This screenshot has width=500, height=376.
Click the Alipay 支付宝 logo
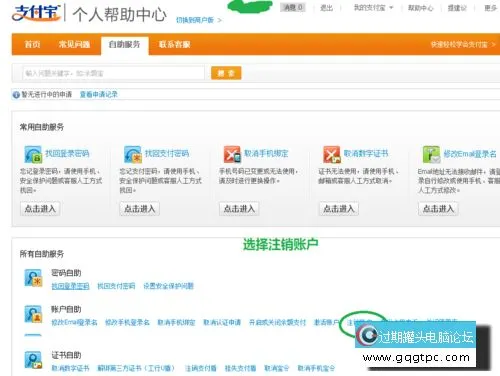pyautogui.click(x=36, y=13)
